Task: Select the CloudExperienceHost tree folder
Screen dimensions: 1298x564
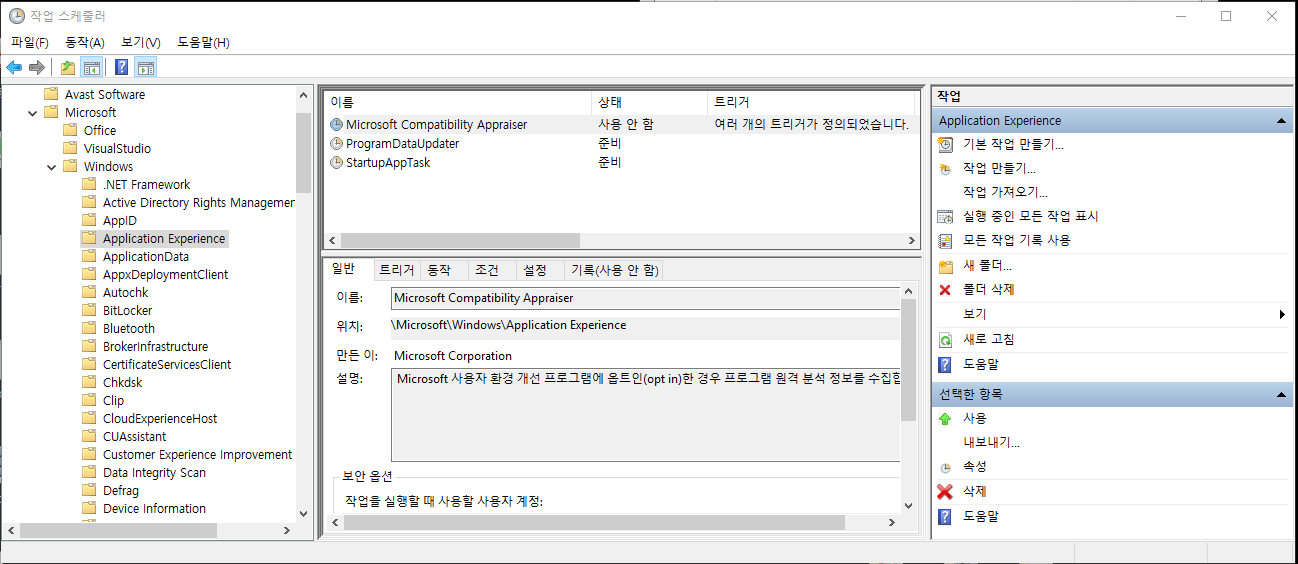Action: (x=160, y=418)
